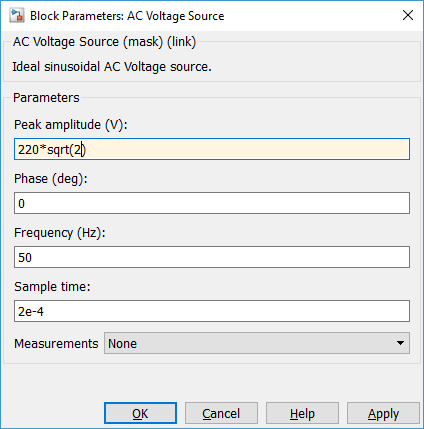Open the Measurements dropdown showing None

pos(257,343)
